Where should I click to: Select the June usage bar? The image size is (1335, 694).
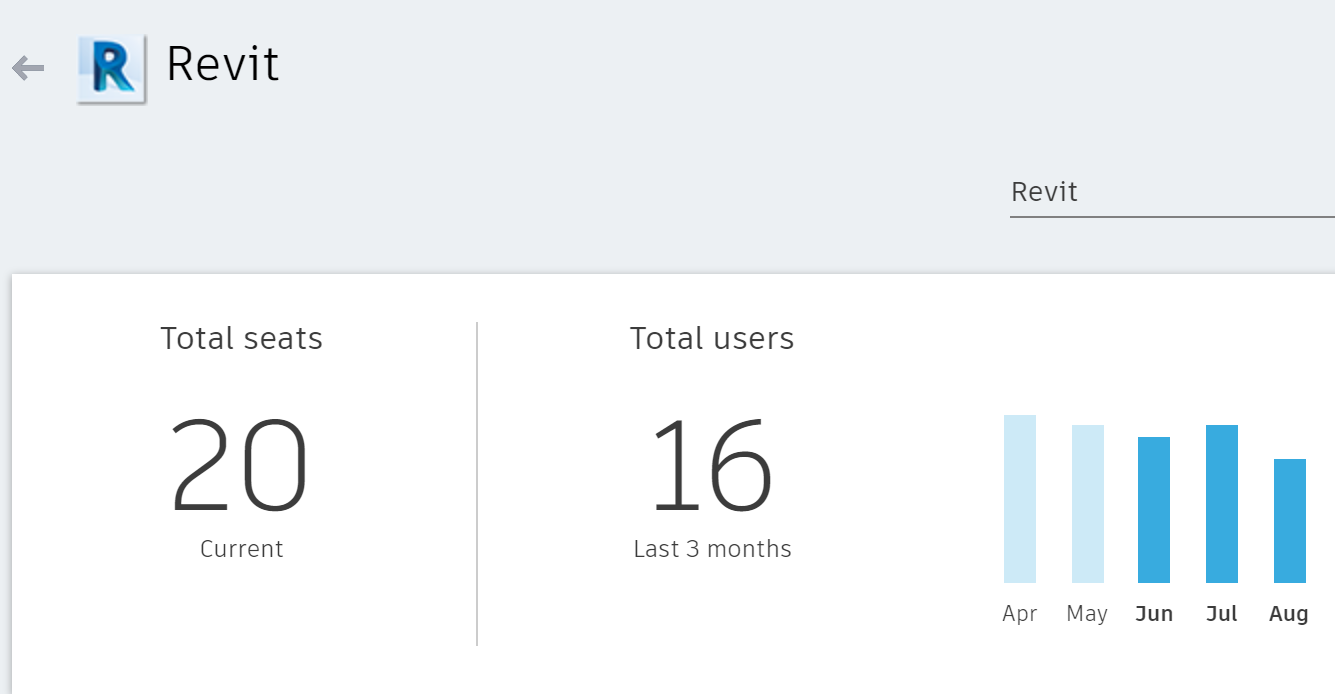point(1154,510)
